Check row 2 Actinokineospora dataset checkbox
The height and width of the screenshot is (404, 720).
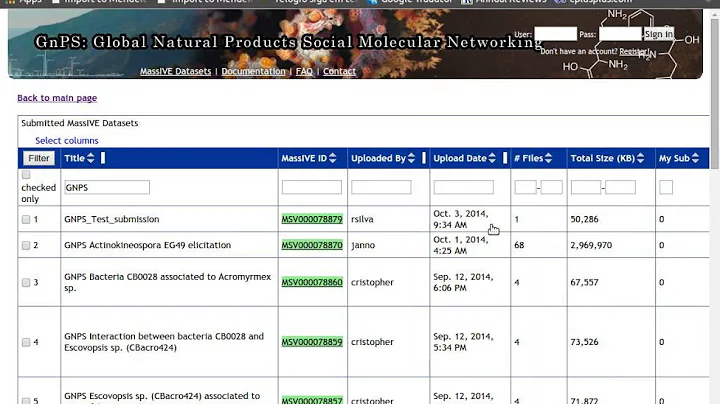26,245
